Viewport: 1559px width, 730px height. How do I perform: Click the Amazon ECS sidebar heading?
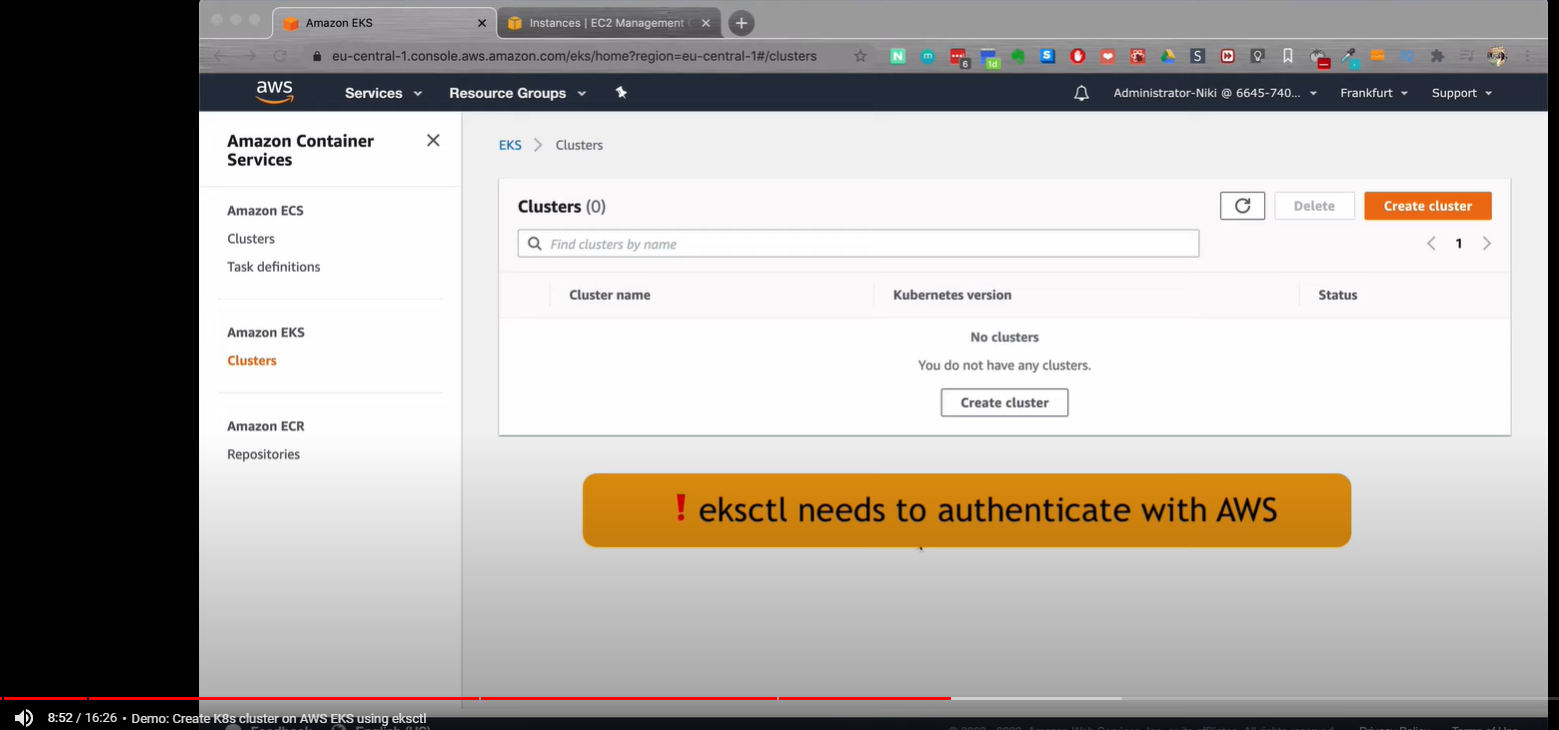point(265,211)
